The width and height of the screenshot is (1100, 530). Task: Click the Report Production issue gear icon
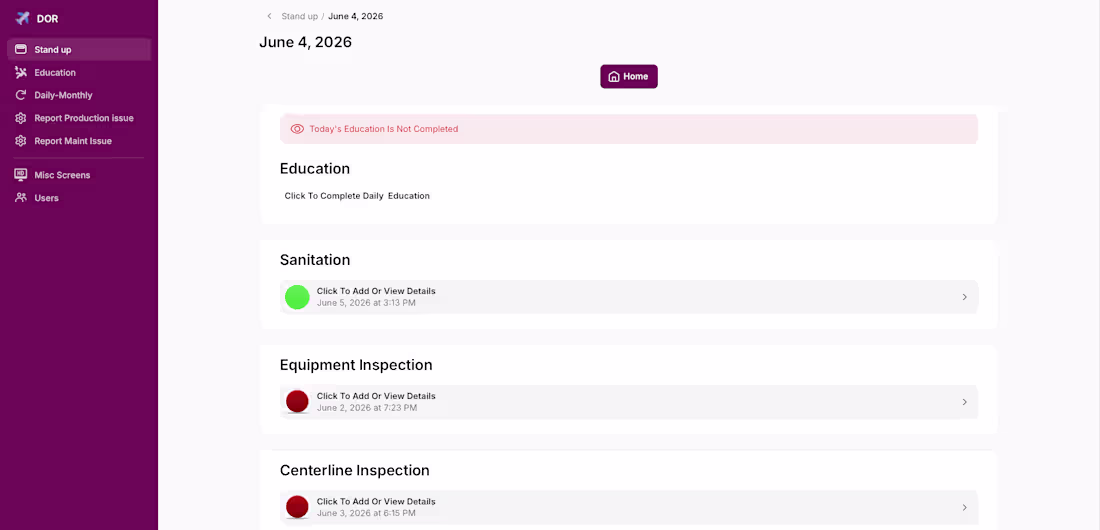click(x=21, y=118)
